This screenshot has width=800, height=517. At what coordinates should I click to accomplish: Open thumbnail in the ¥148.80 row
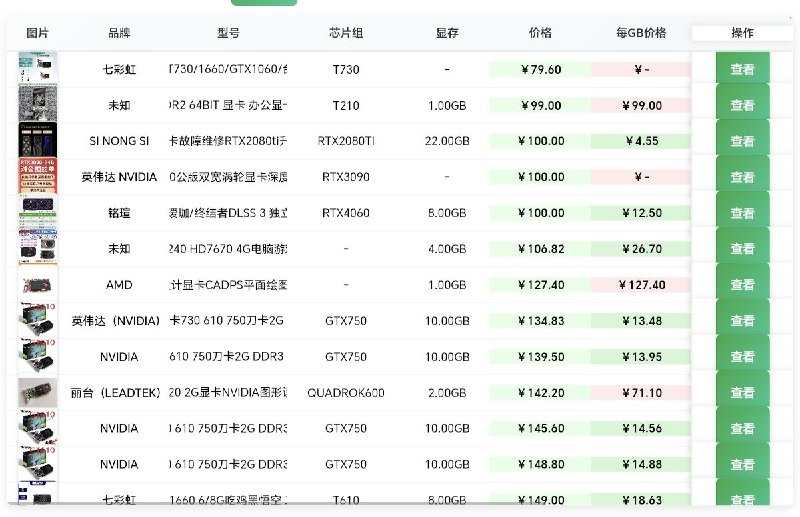[x=38, y=463]
